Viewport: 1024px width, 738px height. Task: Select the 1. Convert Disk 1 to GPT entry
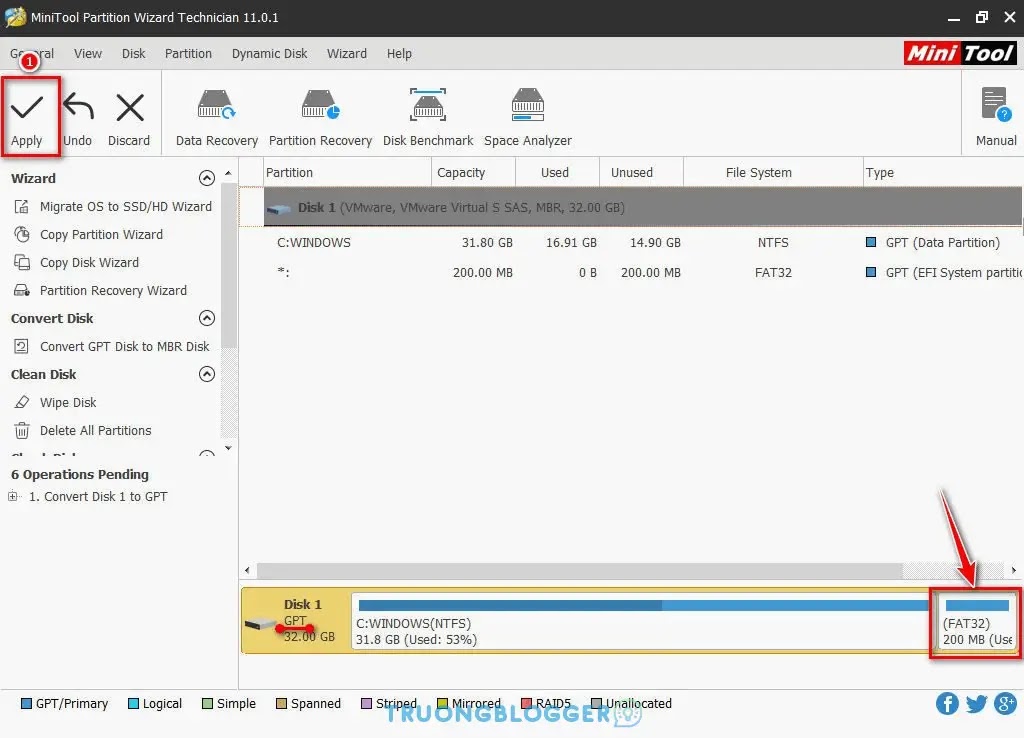tap(98, 496)
